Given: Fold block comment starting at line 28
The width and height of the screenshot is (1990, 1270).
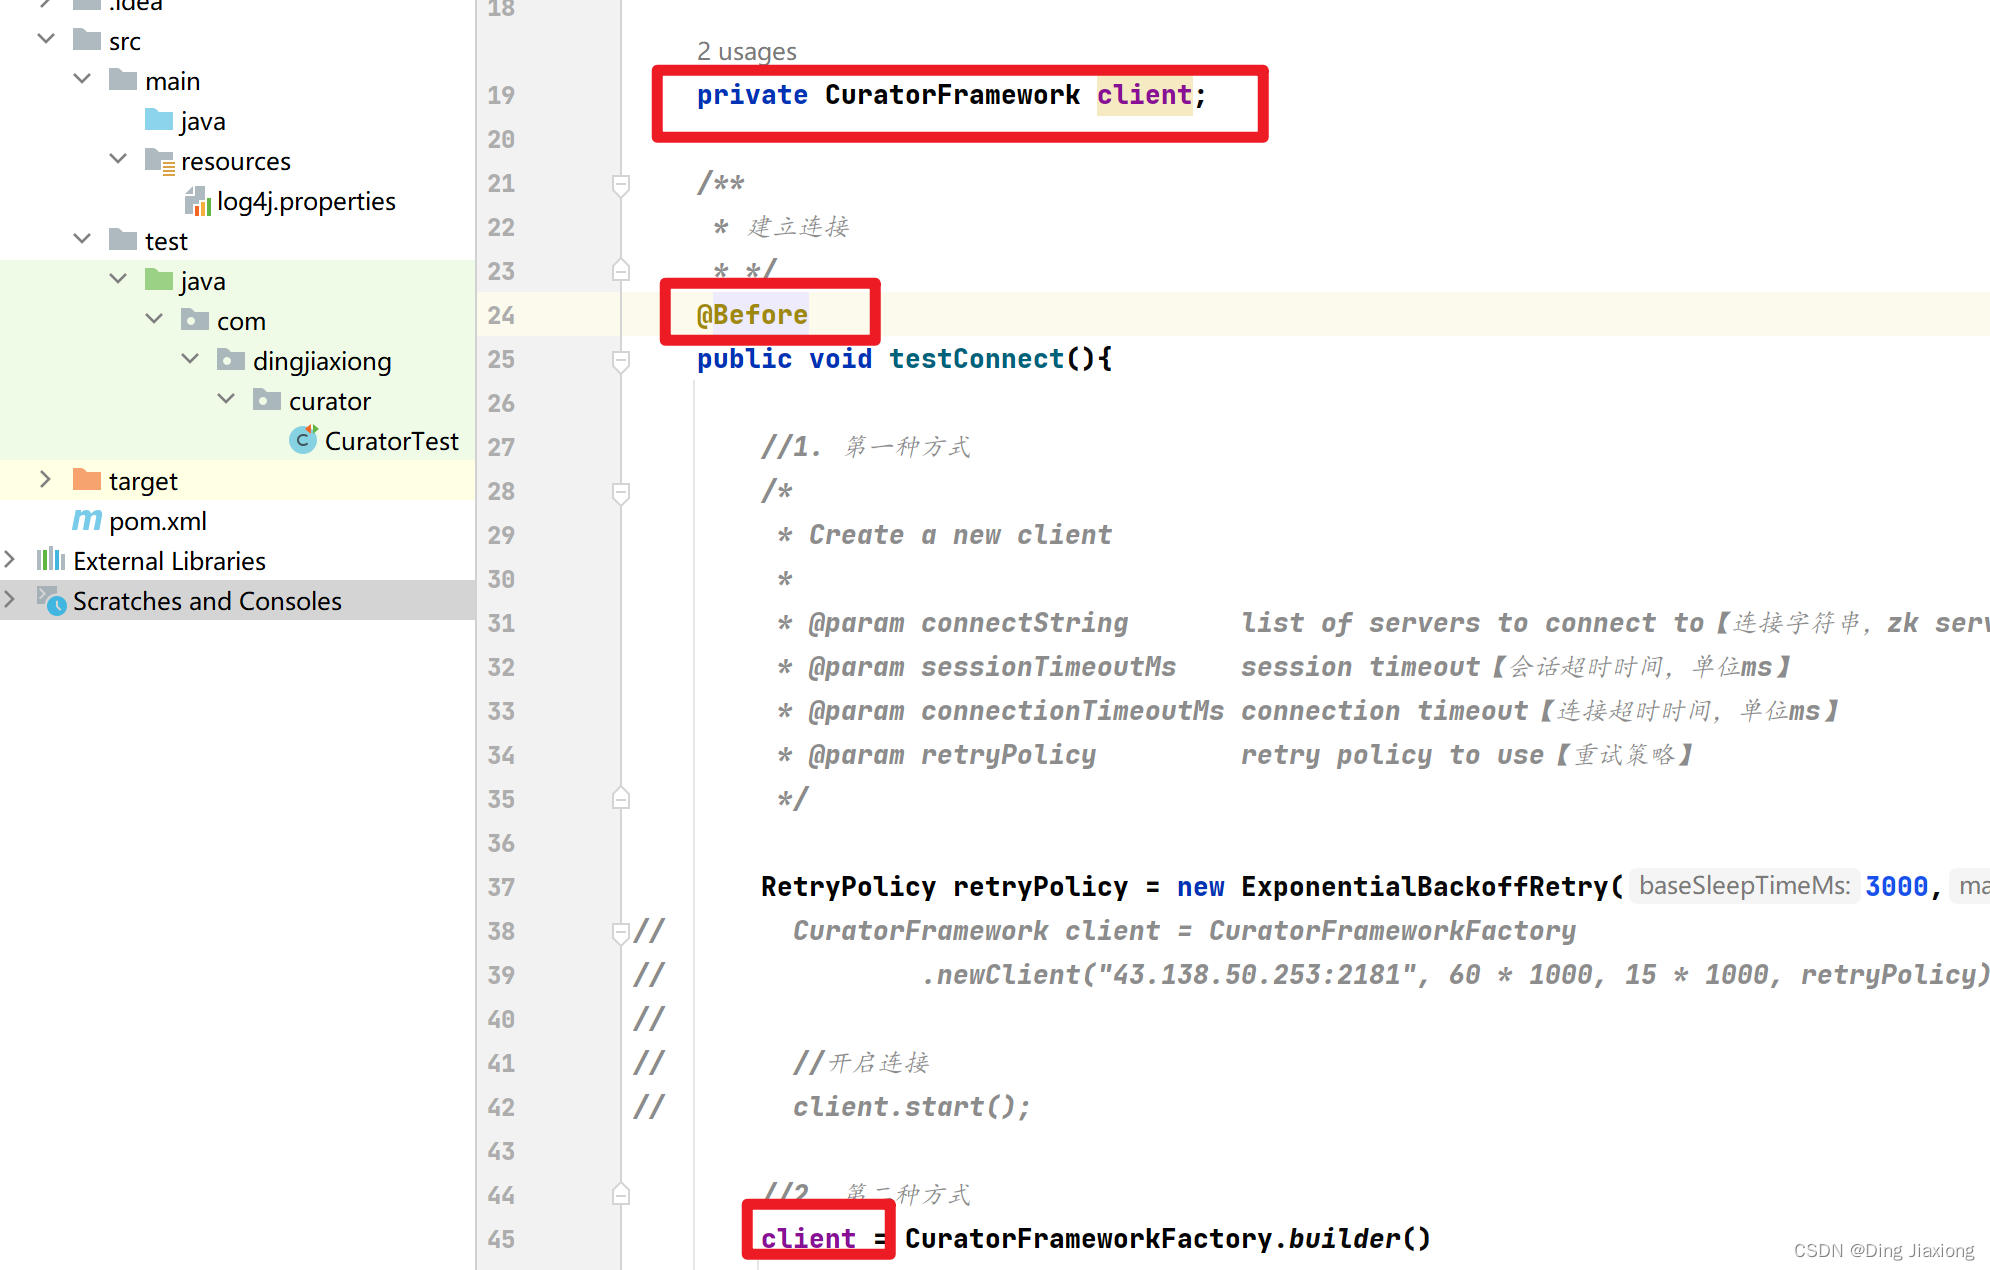Looking at the screenshot, I should (621, 492).
